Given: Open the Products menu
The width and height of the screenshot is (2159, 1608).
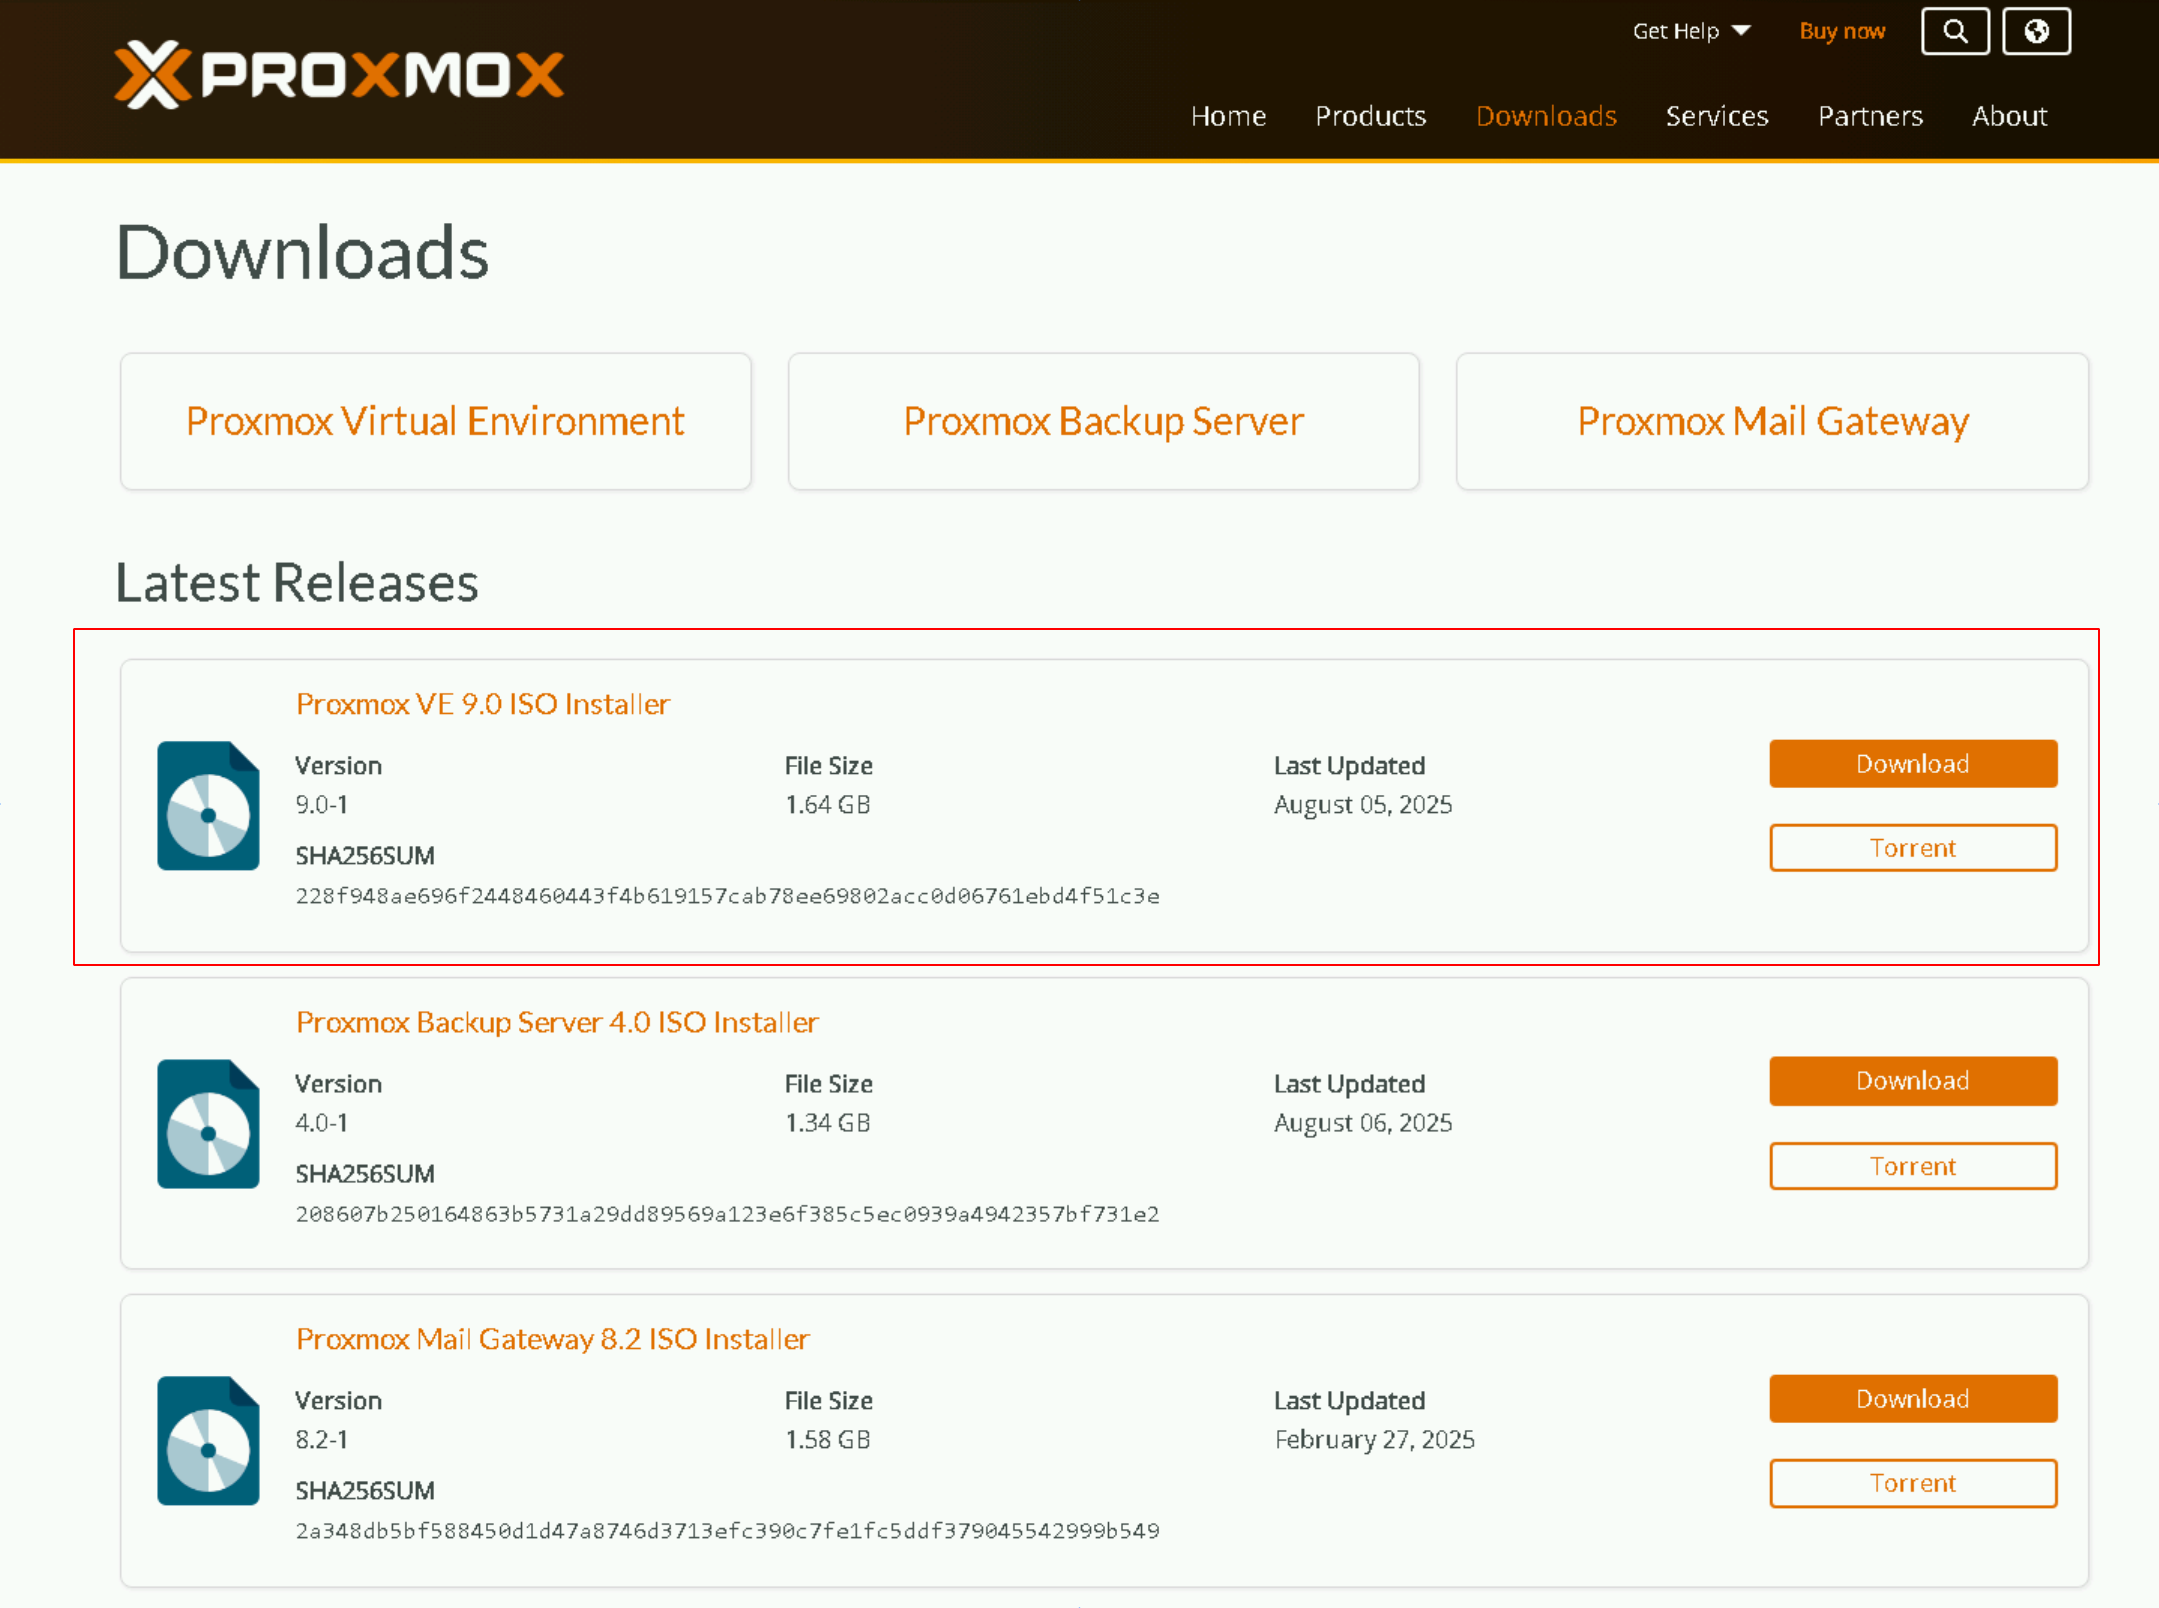Looking at the screenshot, I should click(x=1370, y=116).
